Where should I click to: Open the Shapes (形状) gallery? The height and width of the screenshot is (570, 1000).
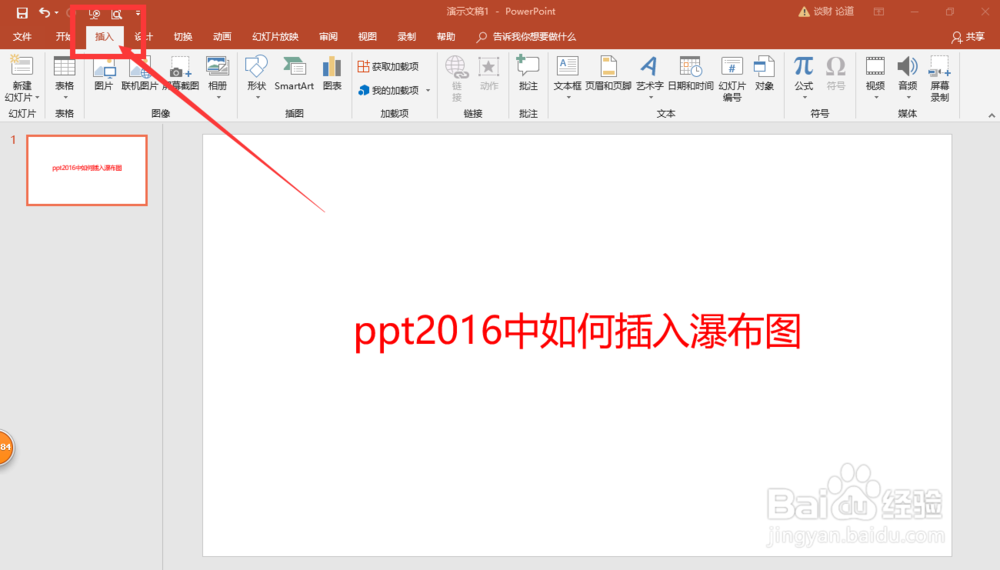coord(256,79)
